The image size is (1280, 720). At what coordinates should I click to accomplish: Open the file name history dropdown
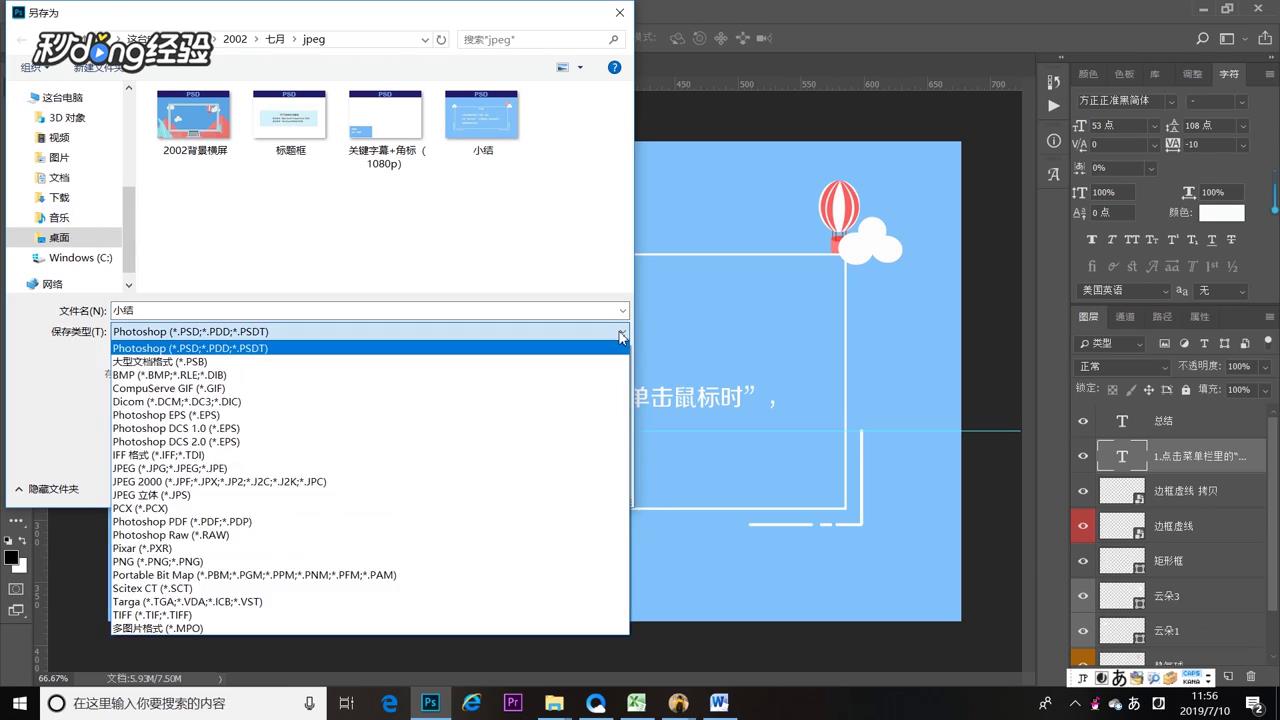click(623, 311)
